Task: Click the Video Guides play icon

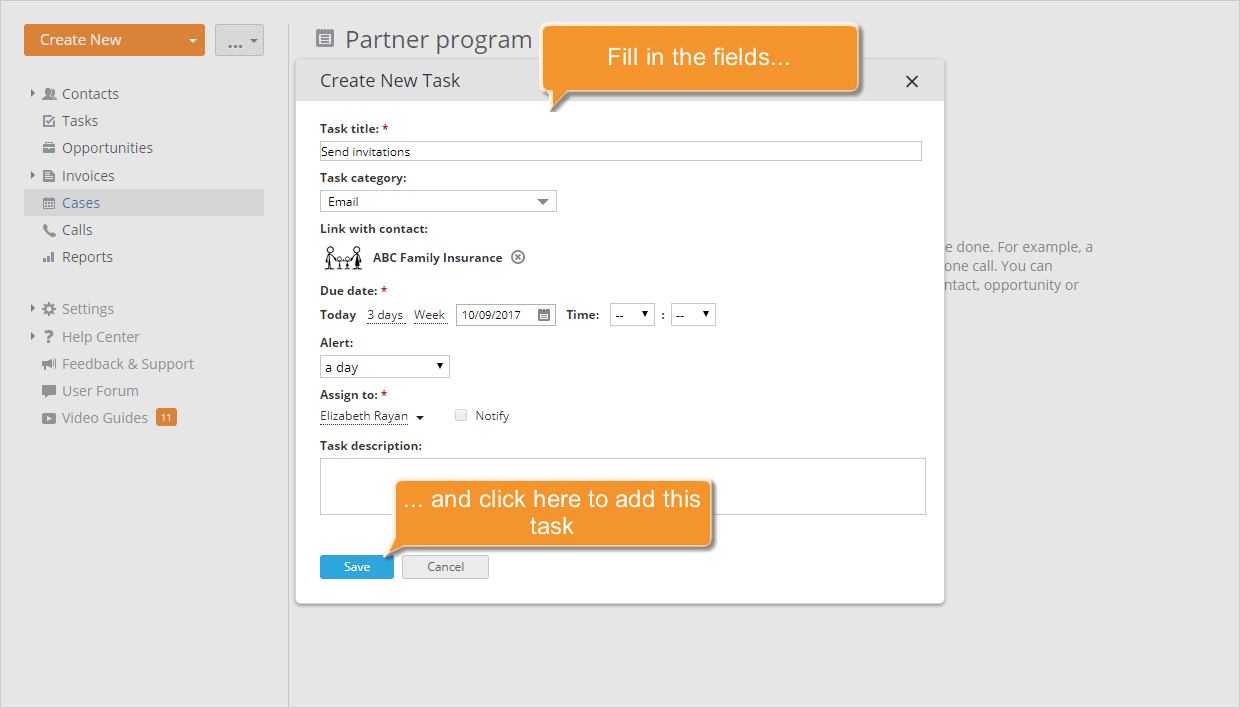Action: (x=49, y=417)
